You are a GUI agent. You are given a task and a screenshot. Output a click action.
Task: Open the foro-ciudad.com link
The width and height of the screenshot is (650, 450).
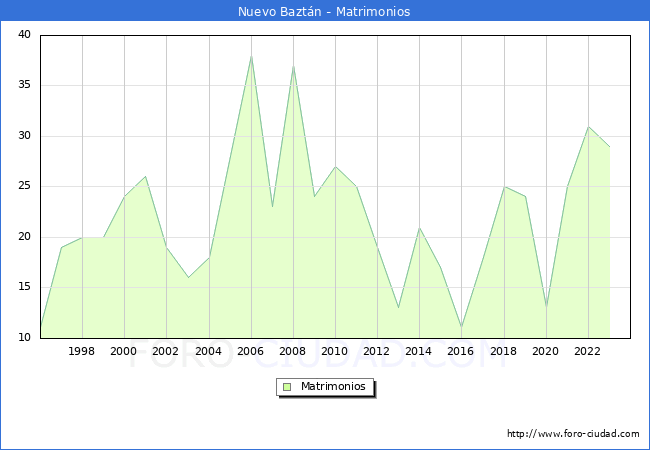573,434
